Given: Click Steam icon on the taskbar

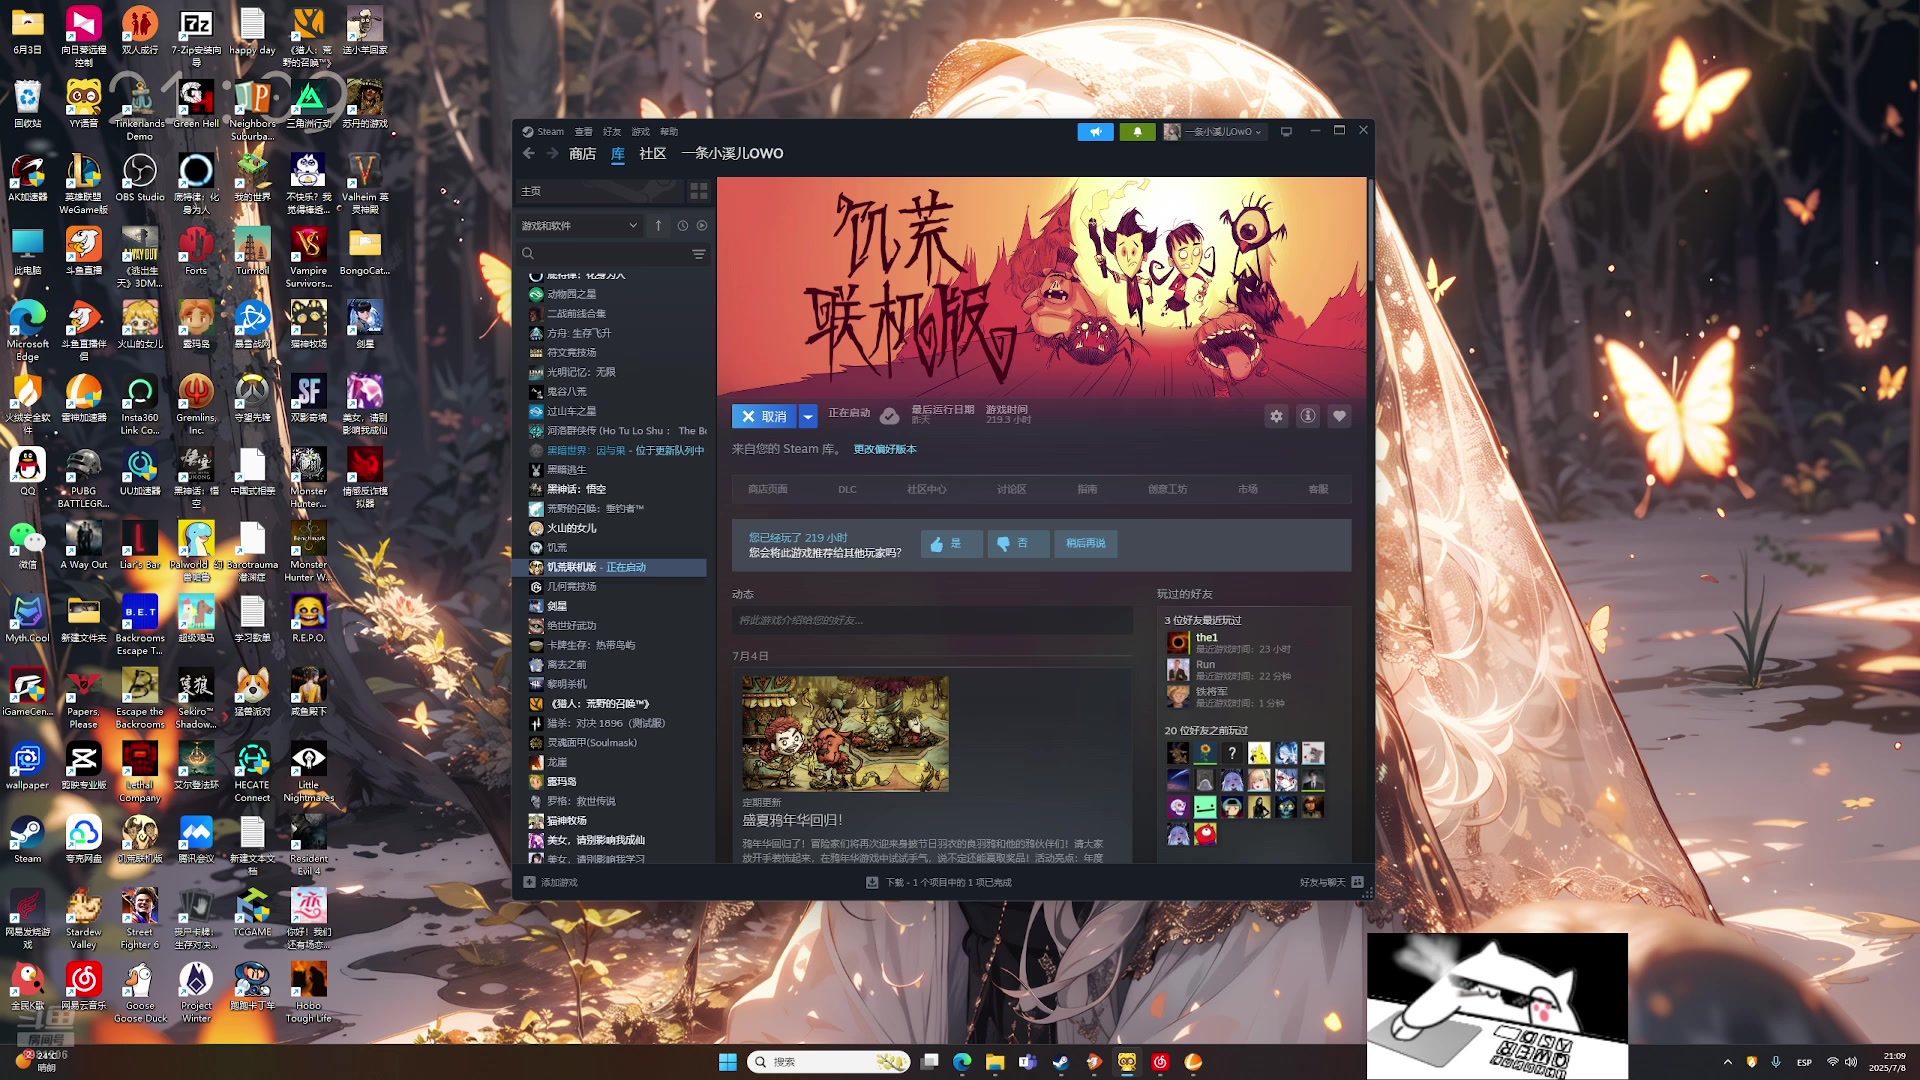Looking at the screenshot, I should (1061, 1062).
